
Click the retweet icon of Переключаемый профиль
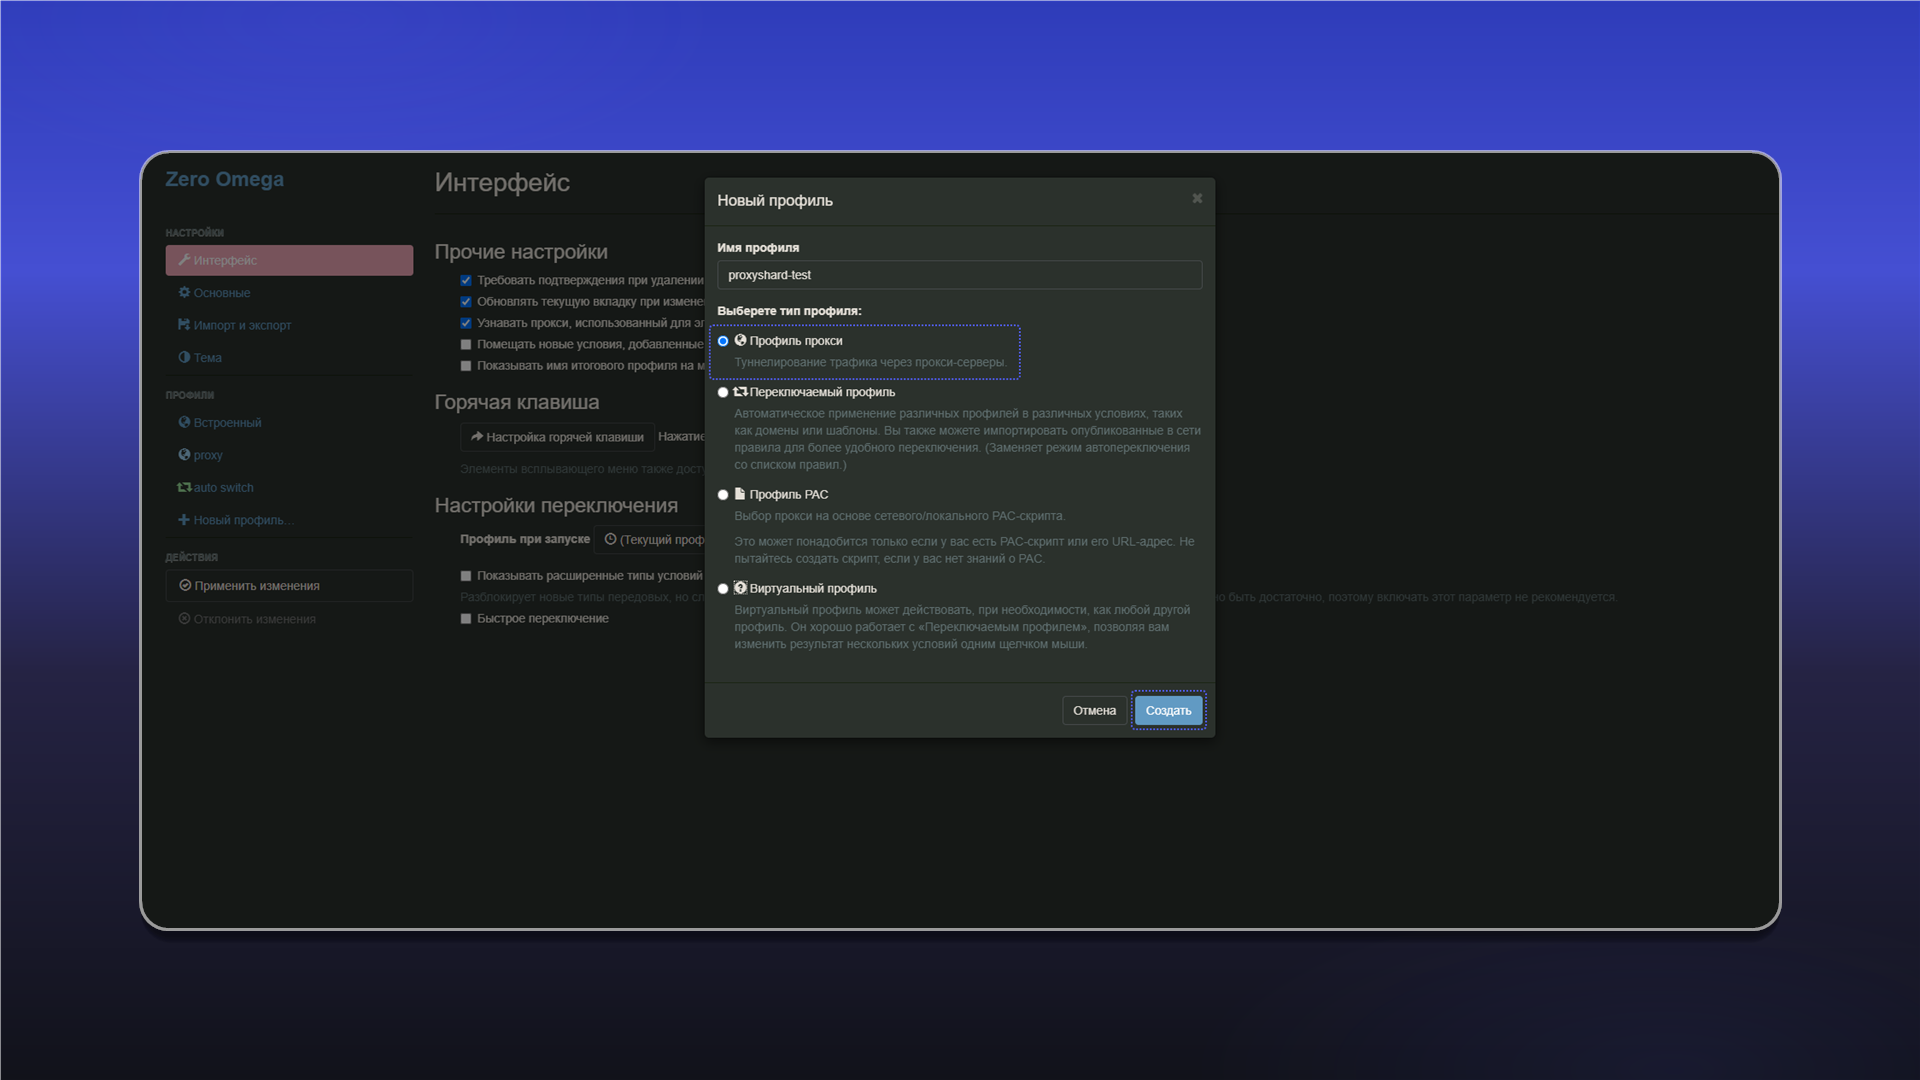pos(740,391)
